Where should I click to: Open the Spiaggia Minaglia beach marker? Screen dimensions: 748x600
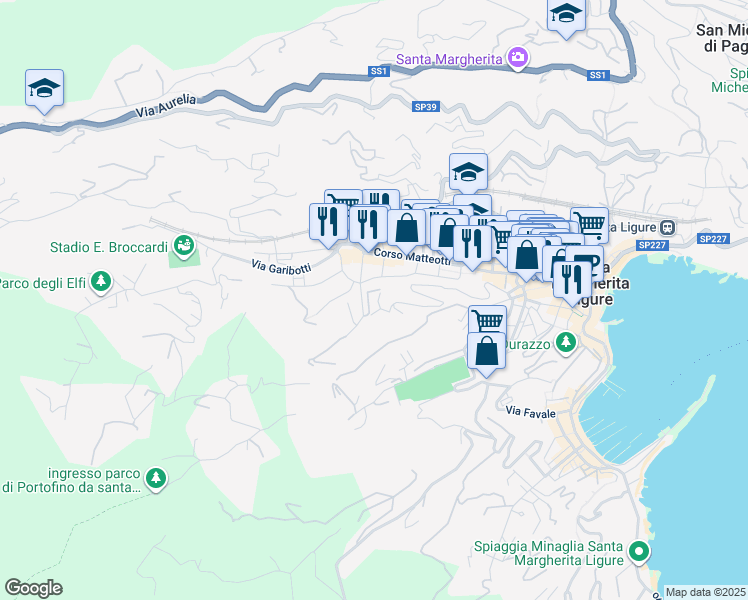click(639, 551)
